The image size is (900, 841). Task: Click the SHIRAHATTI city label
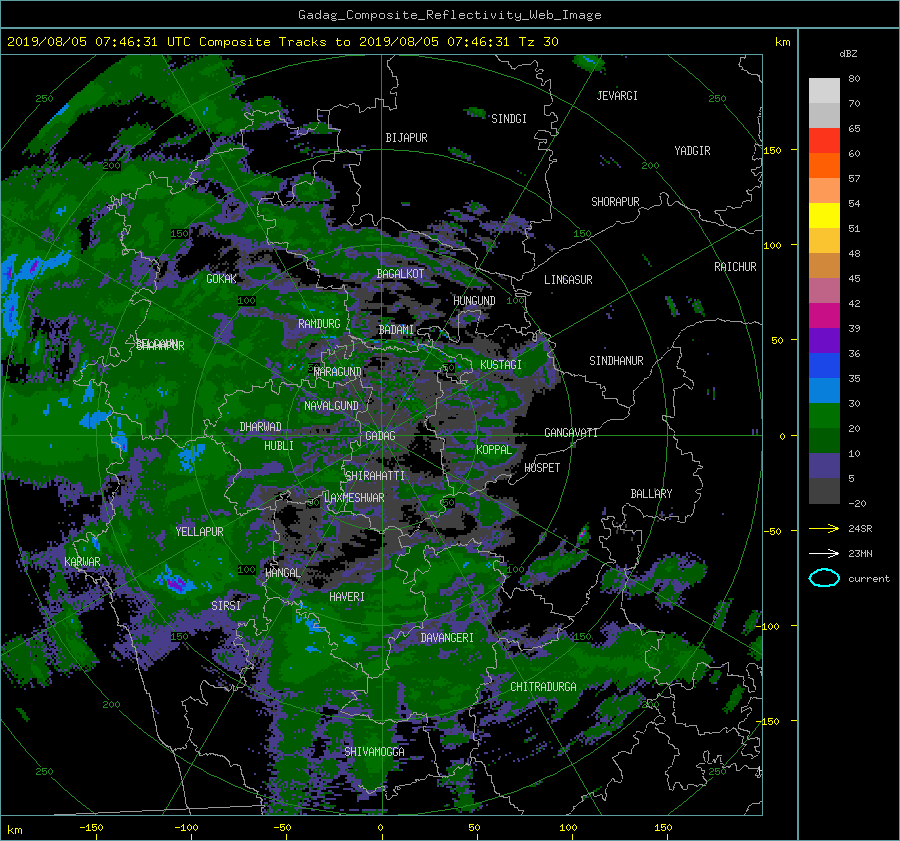[x=375, y=476]
